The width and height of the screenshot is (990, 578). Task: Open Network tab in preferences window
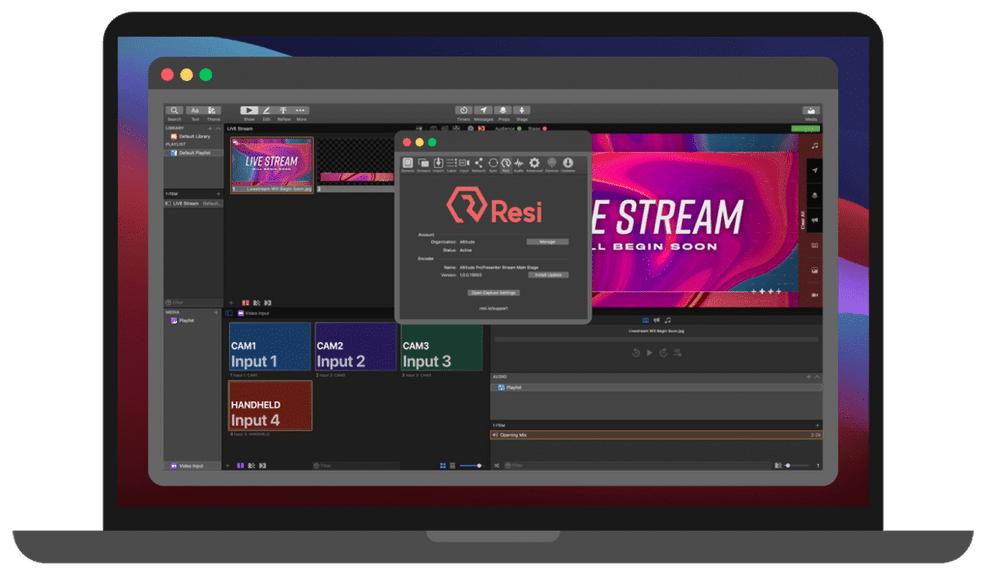479,164
